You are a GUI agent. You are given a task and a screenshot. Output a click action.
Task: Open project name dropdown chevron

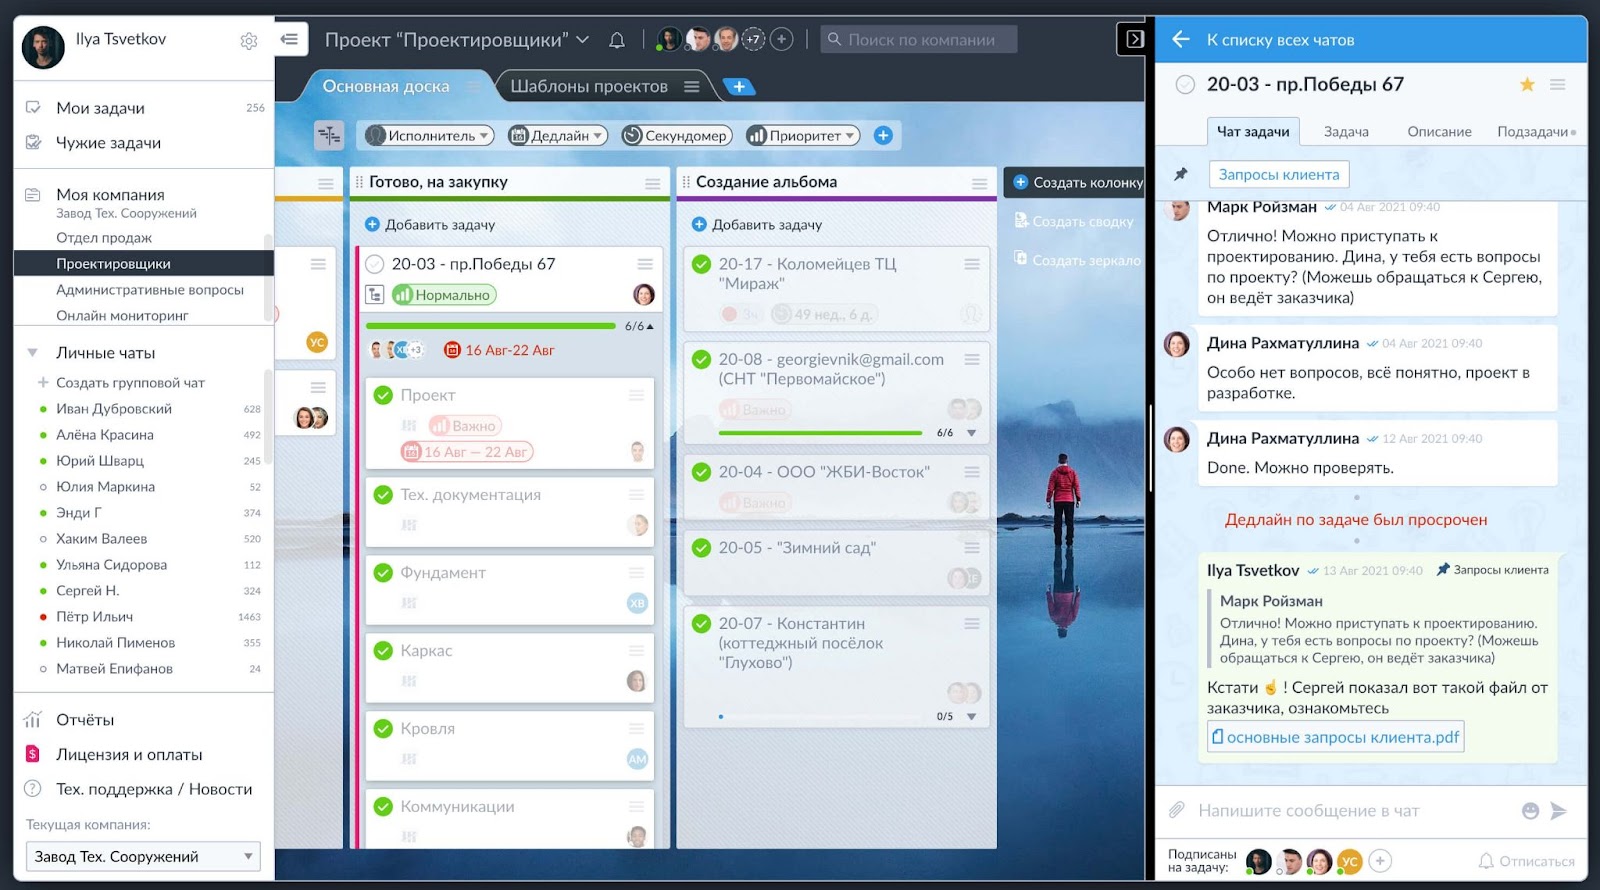coord(582,40)
